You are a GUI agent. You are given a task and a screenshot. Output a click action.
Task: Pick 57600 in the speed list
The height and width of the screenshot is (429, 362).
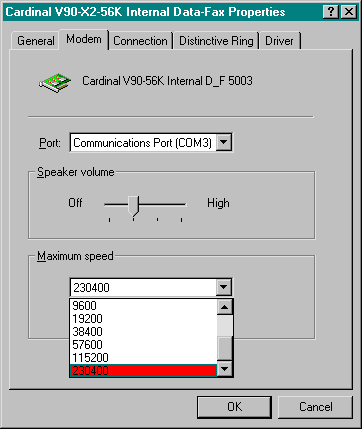click(x=143, y=345)
